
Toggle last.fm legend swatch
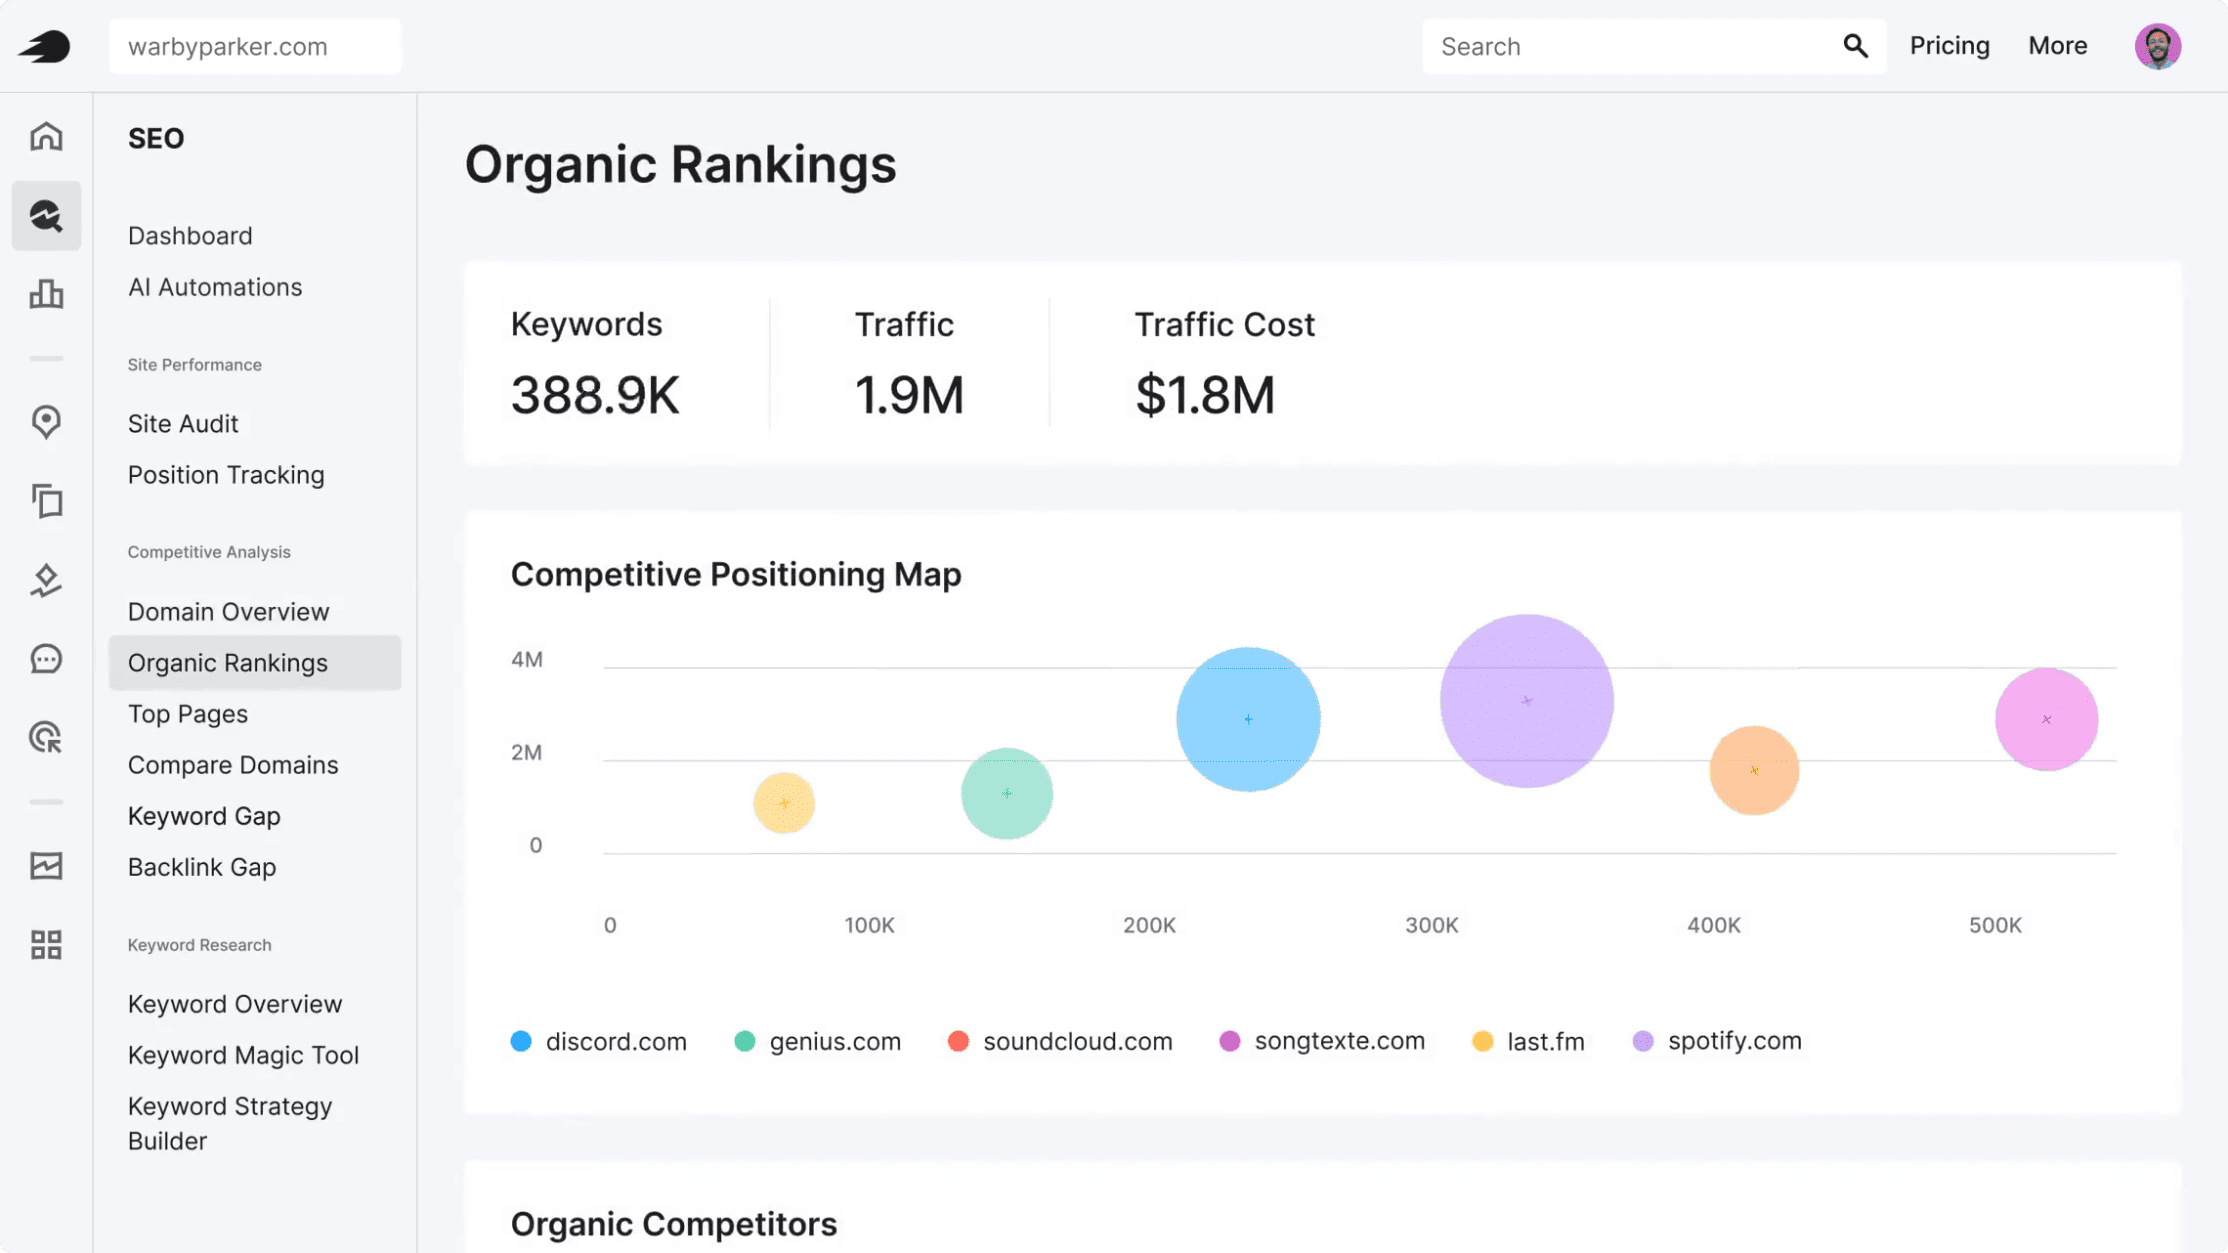point(1483,1041)
